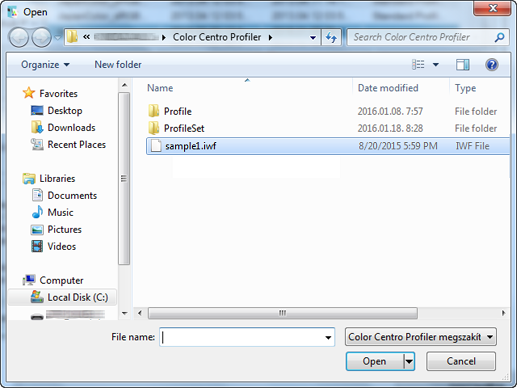Select Libraries in the navigation pane
This screenshot has width=517, height=388.
tap(57, 178)
